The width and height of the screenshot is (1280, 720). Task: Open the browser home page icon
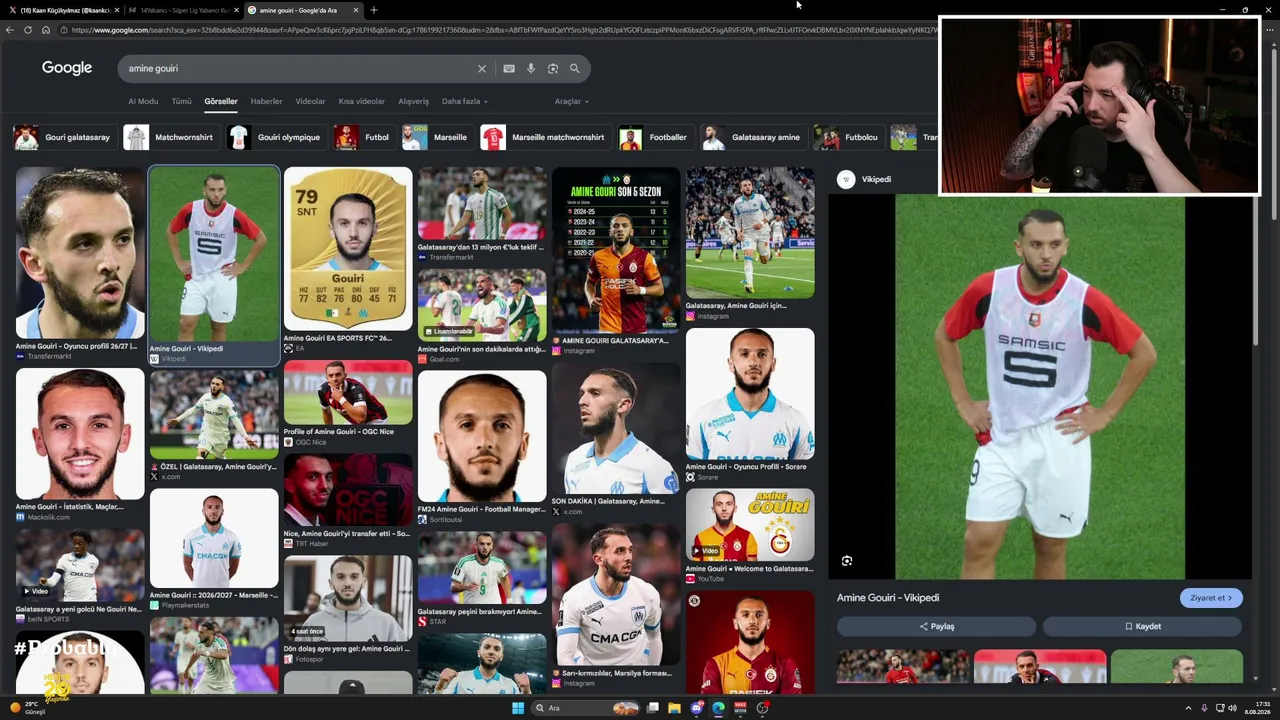coord(46,30)
